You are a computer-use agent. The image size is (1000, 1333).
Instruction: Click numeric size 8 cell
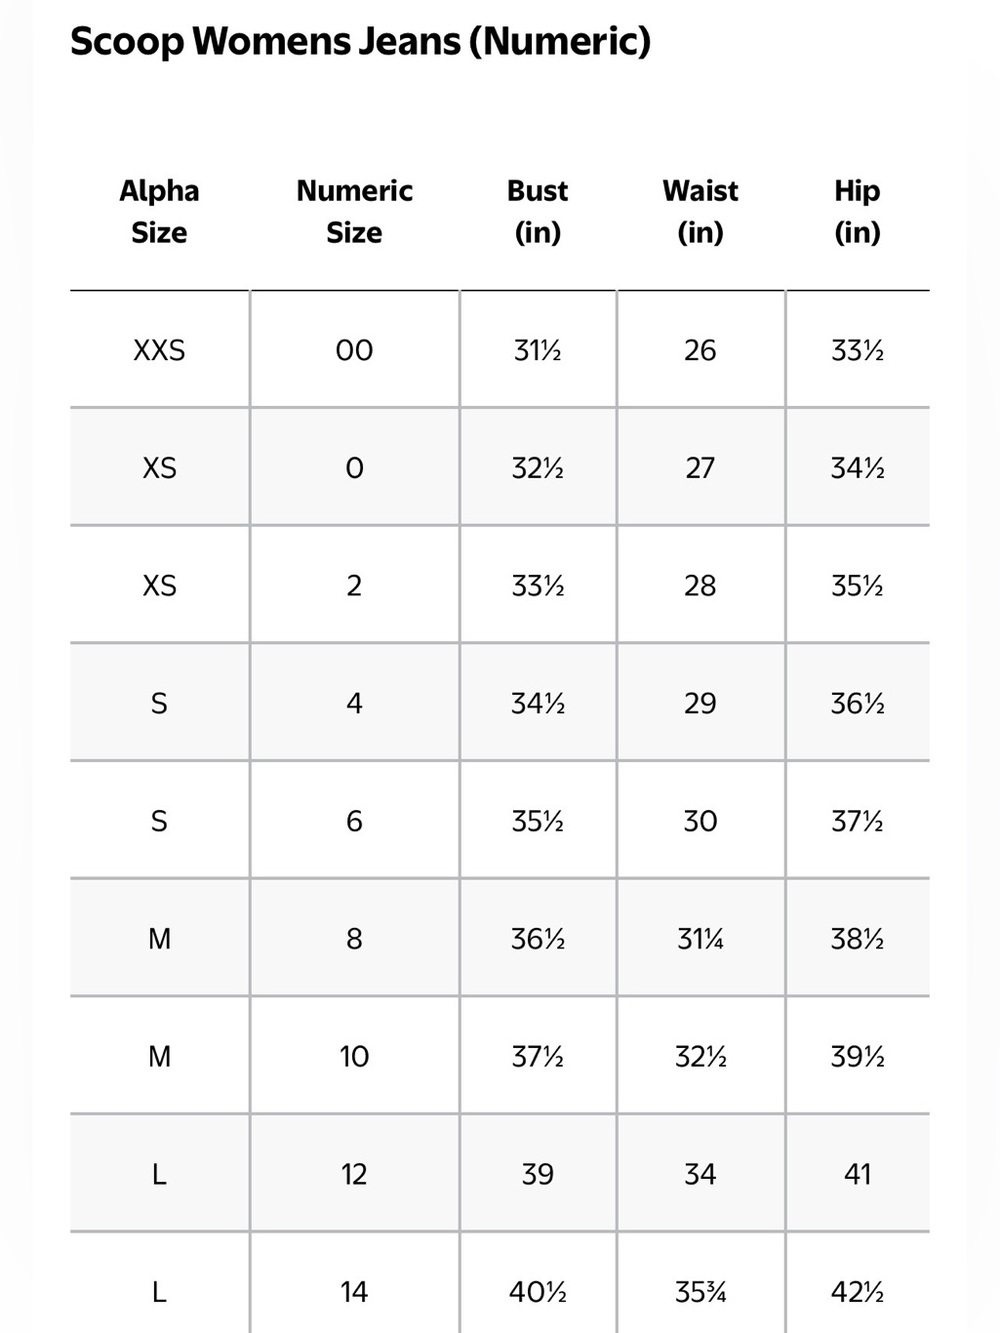[354, 938]
